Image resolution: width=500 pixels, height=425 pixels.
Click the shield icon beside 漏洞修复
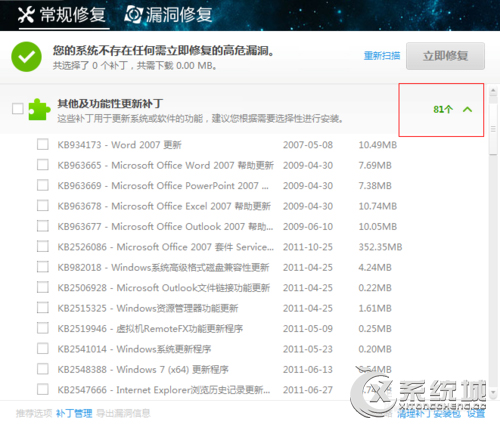click(x=133, y=15)
